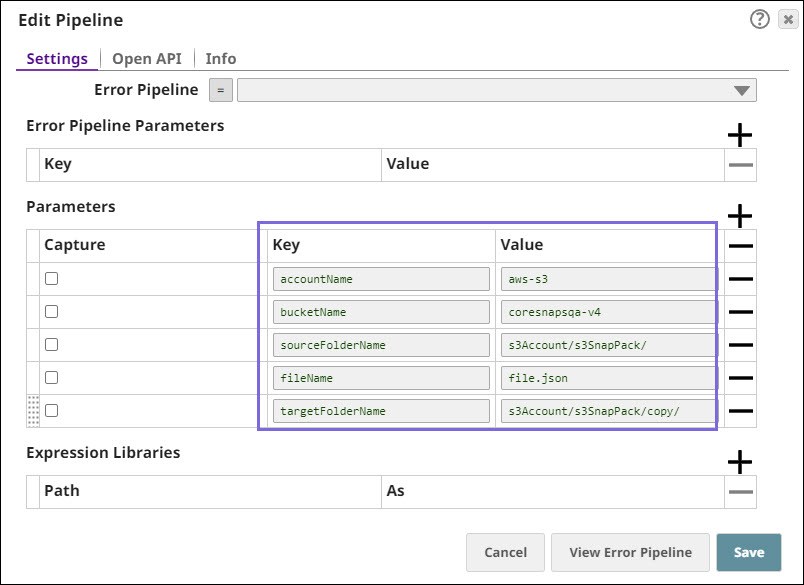
Task: Enable Capture for accountName parameter
Action: [52, 279]
